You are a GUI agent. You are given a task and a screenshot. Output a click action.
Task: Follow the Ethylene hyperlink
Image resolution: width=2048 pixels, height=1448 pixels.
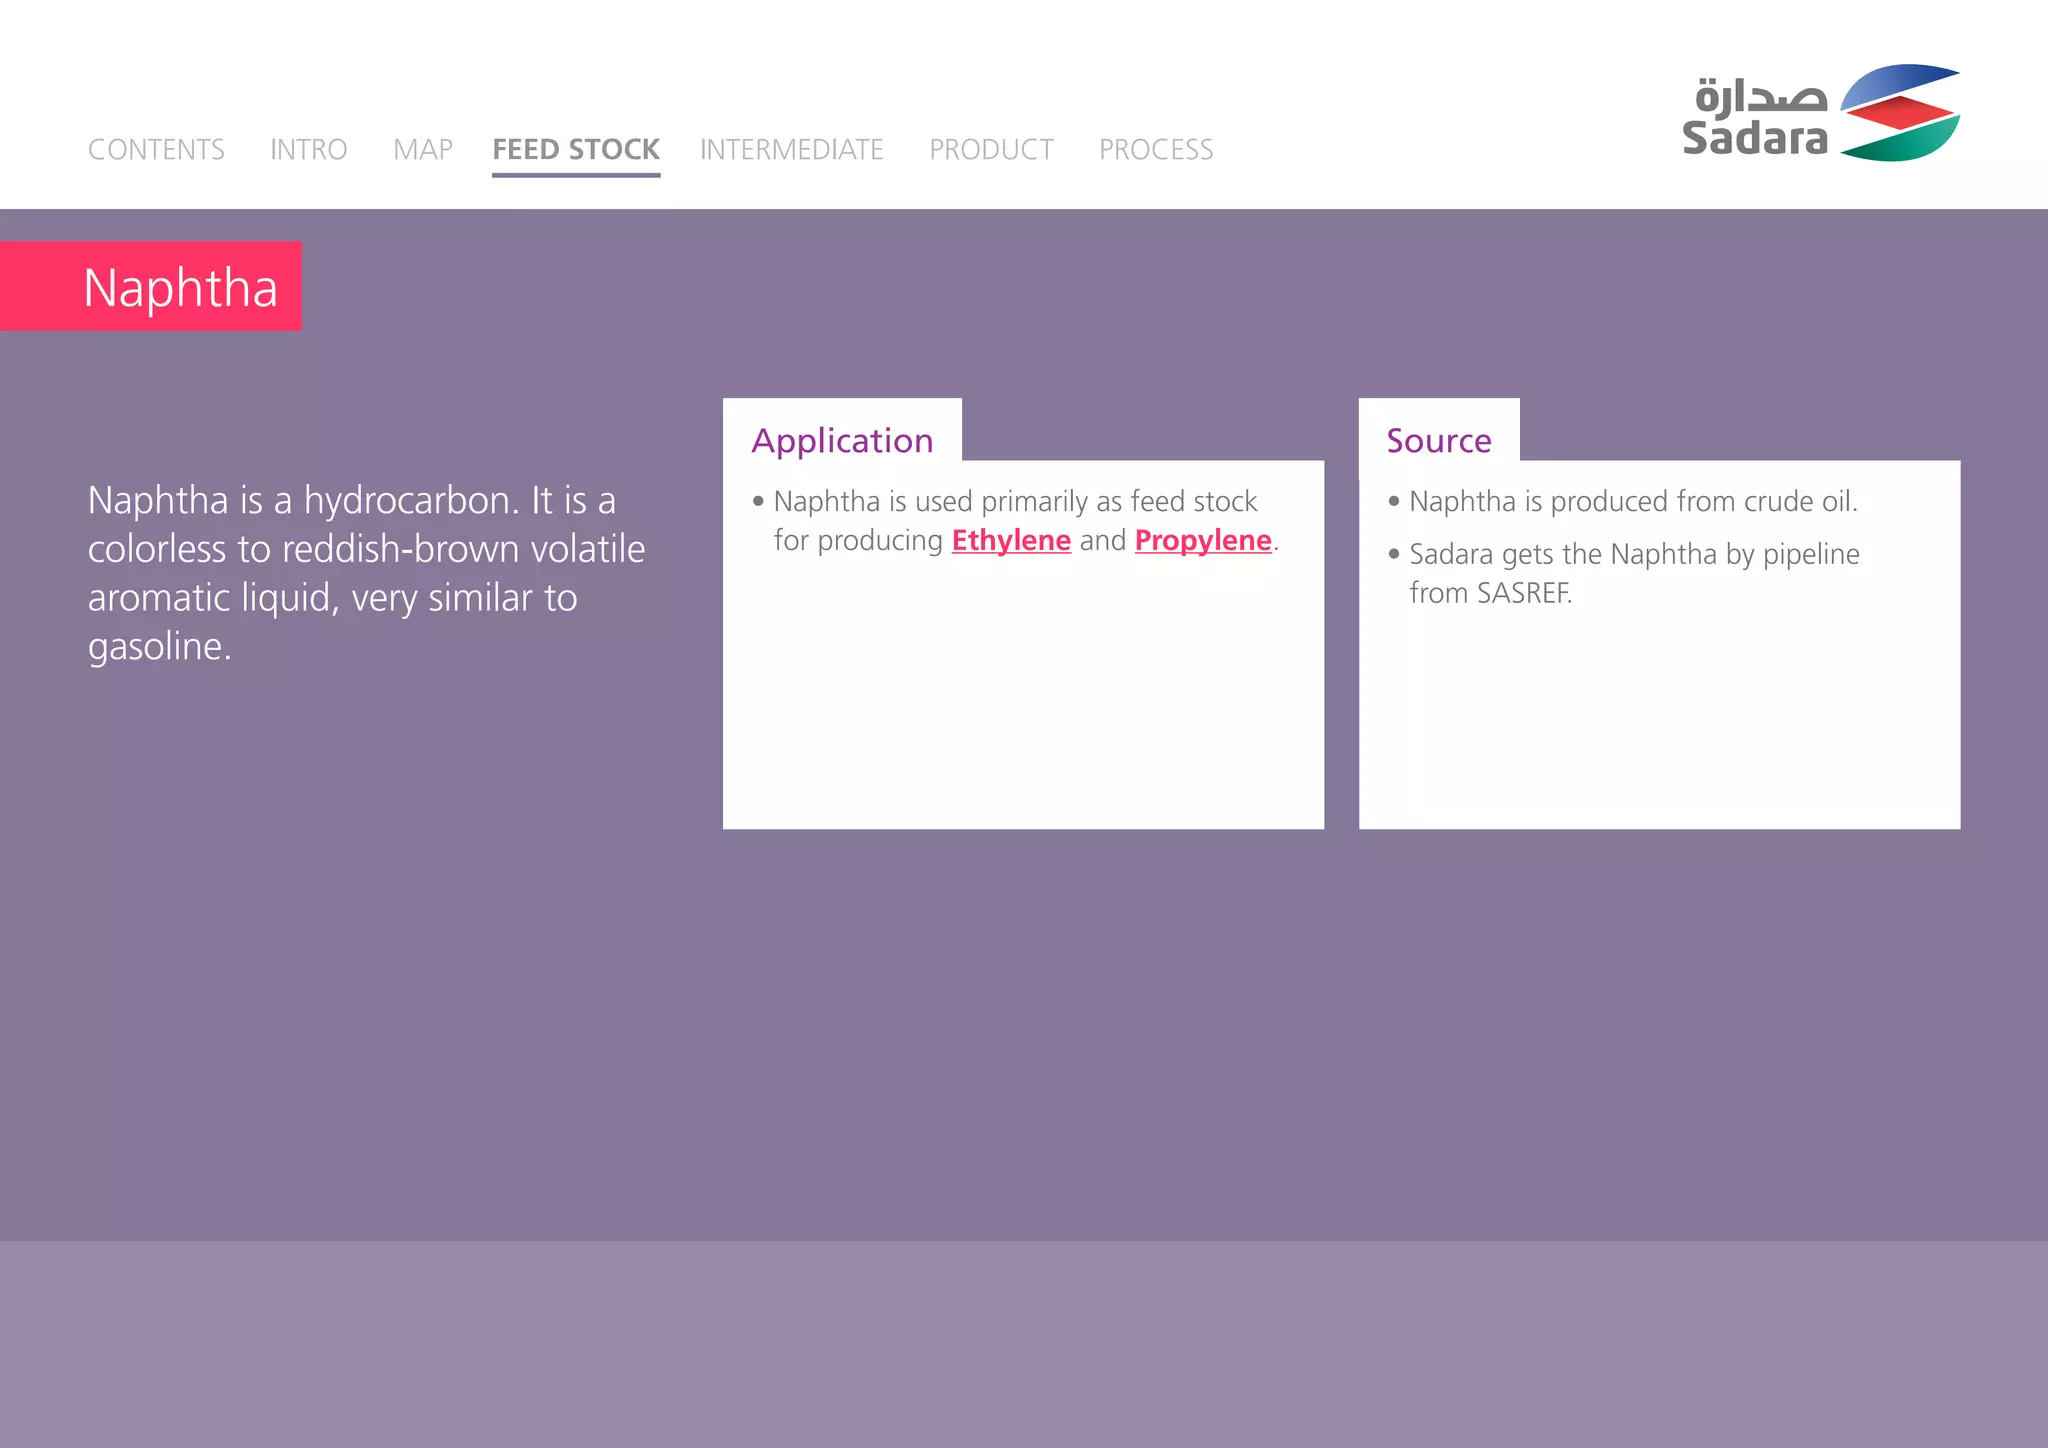tap(1011, 541)
